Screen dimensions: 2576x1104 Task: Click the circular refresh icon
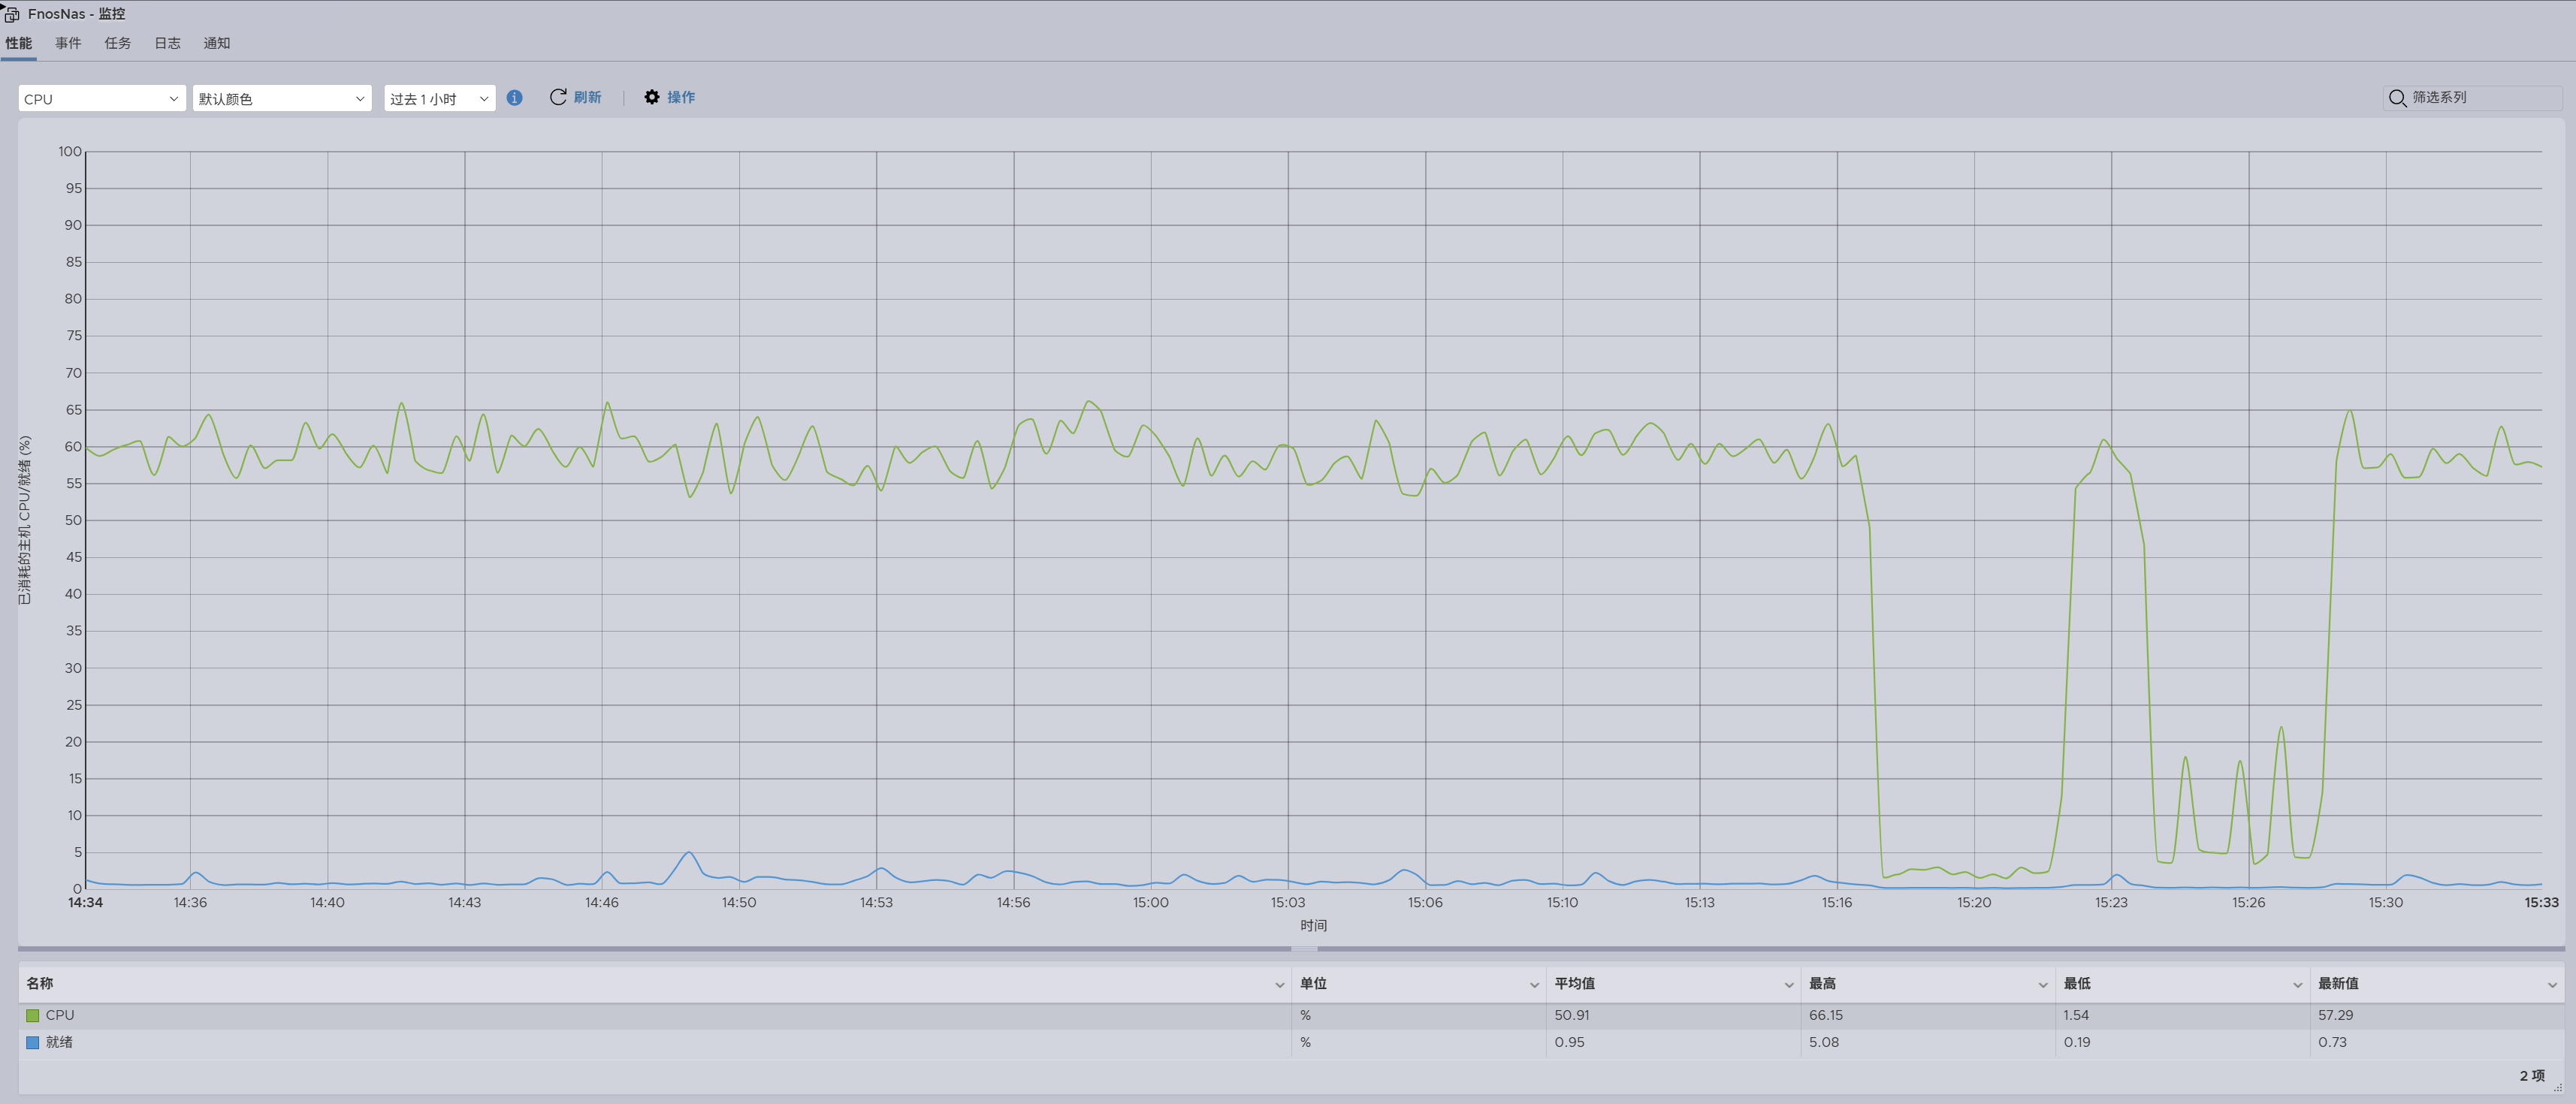coord(557,97)
